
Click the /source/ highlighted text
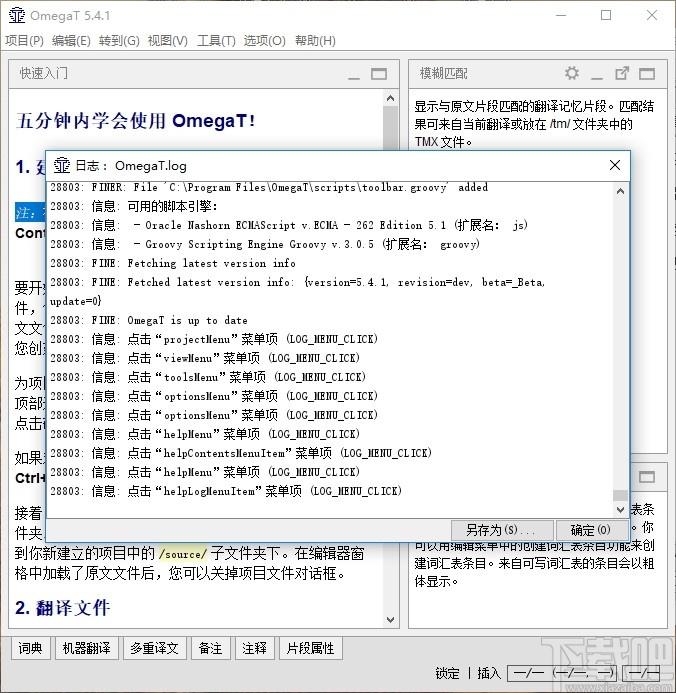(183, 554)
